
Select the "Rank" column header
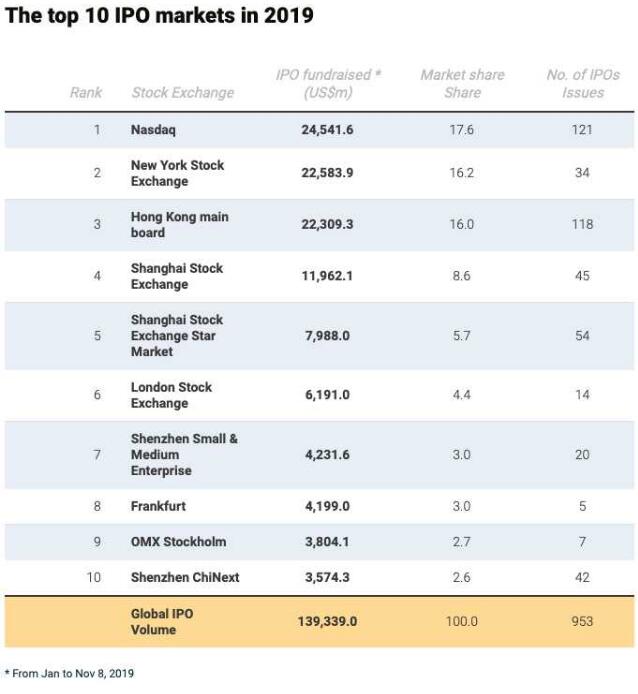tap(86, 93)
